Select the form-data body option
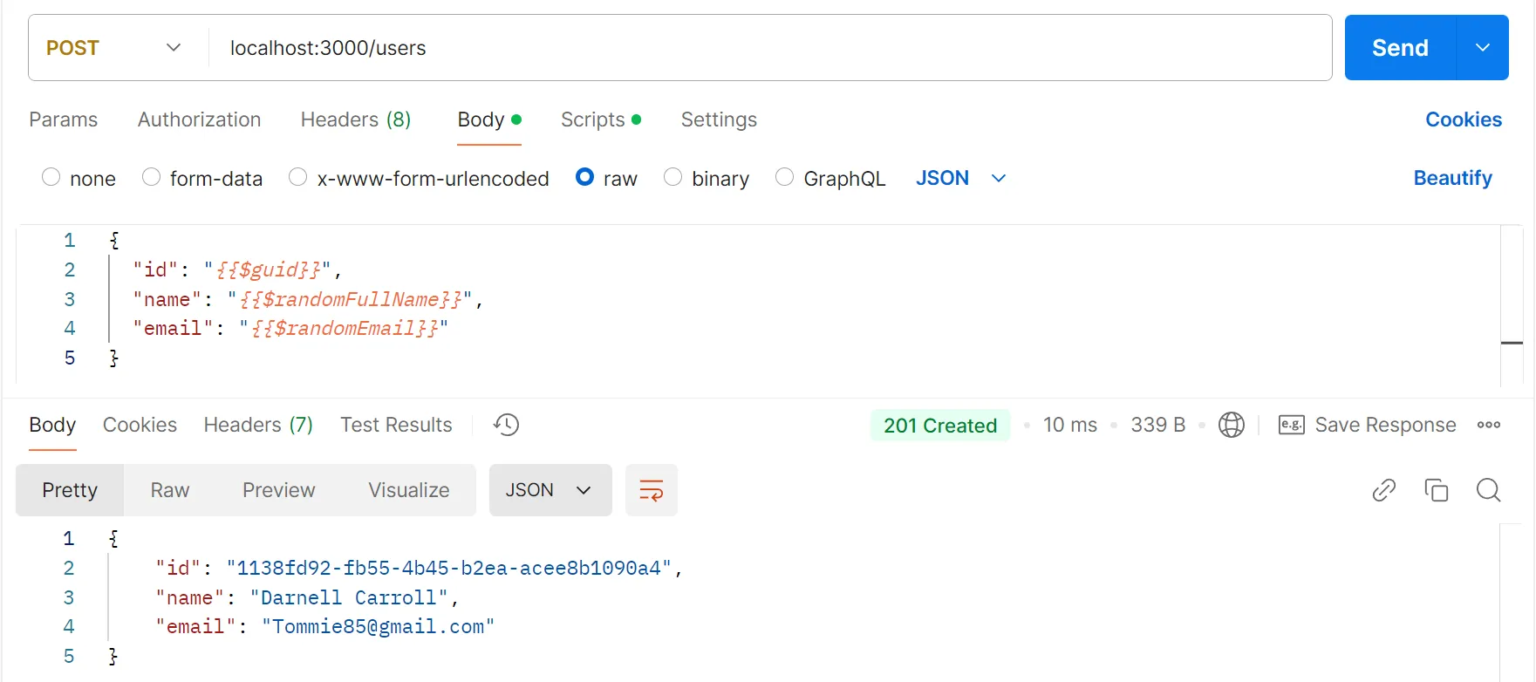Screen dimensions: 1536x682 pyautogui.click(x=151, y=178)
